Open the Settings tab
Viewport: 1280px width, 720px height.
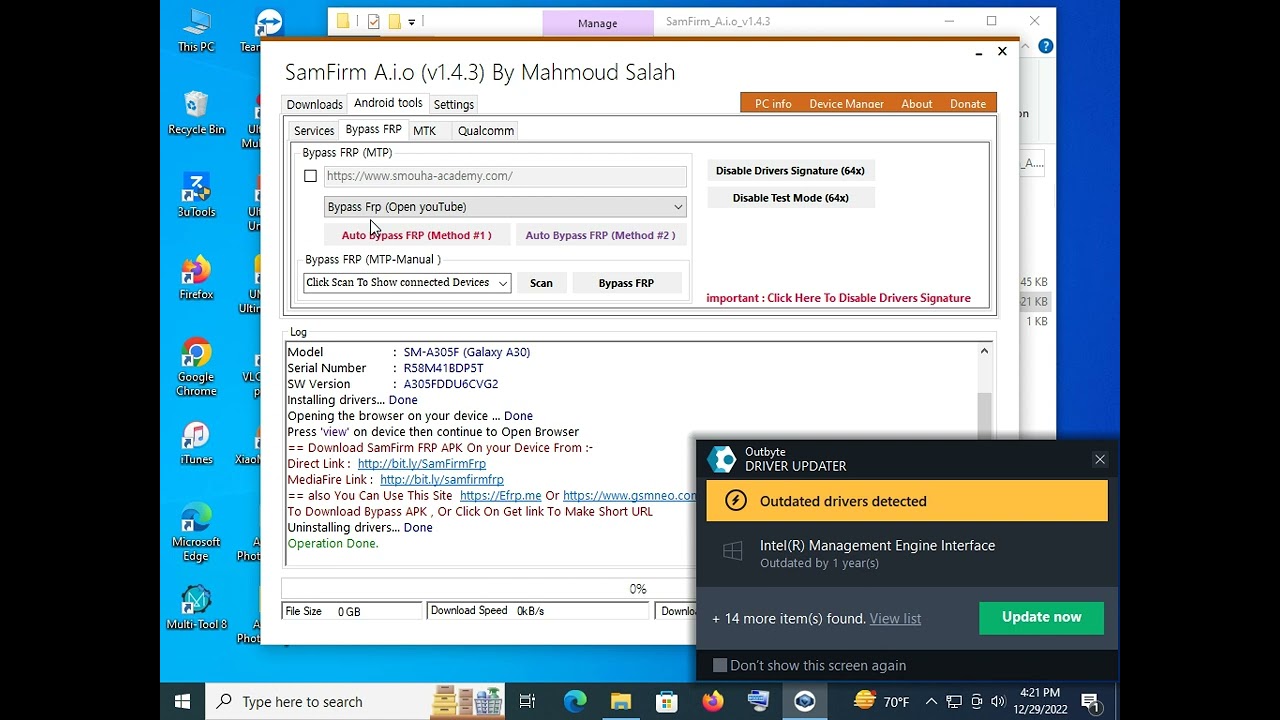point(454,104)
